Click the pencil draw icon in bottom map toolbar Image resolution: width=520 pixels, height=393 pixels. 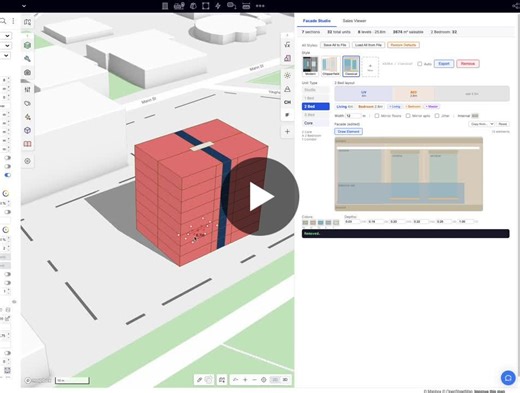[199, 380]
